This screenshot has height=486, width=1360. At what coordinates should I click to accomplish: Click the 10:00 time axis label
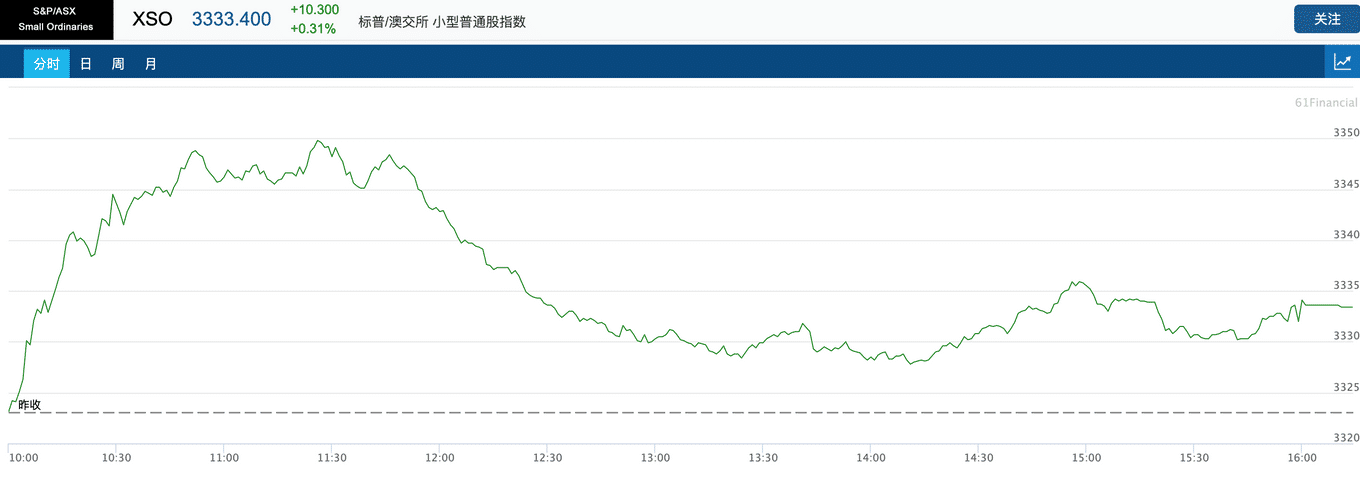[23, 457]
